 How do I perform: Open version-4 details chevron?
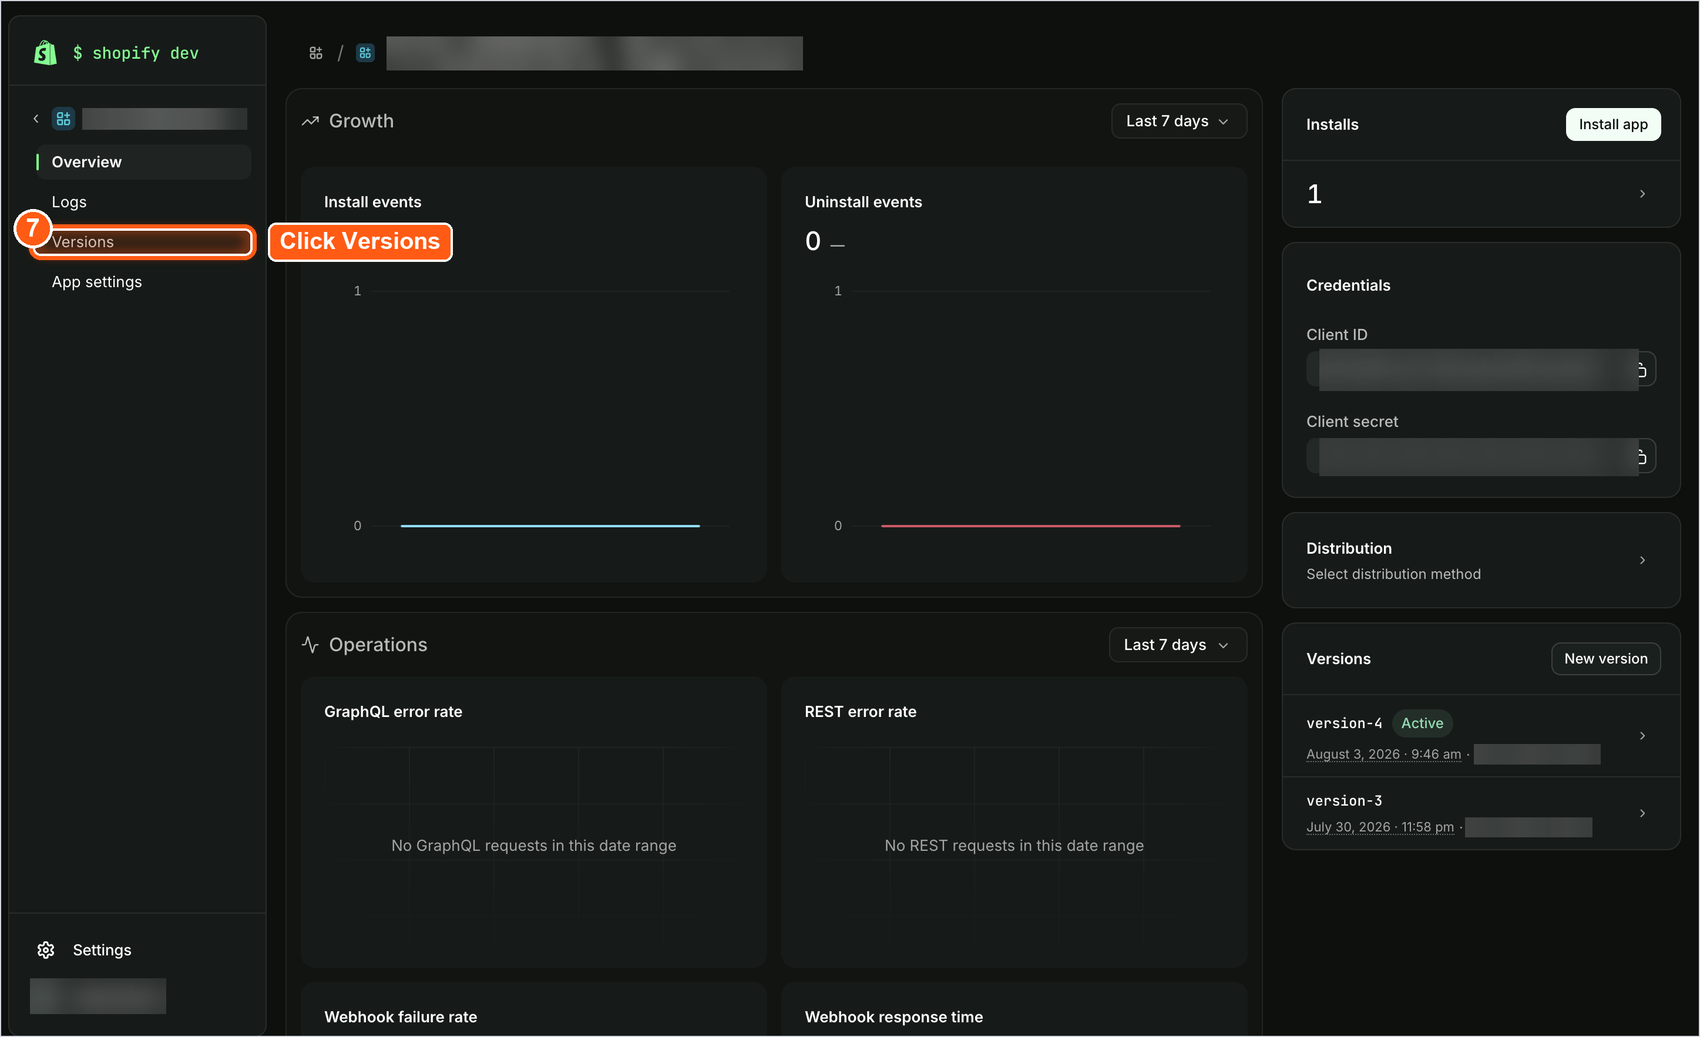coord(1642,736)
